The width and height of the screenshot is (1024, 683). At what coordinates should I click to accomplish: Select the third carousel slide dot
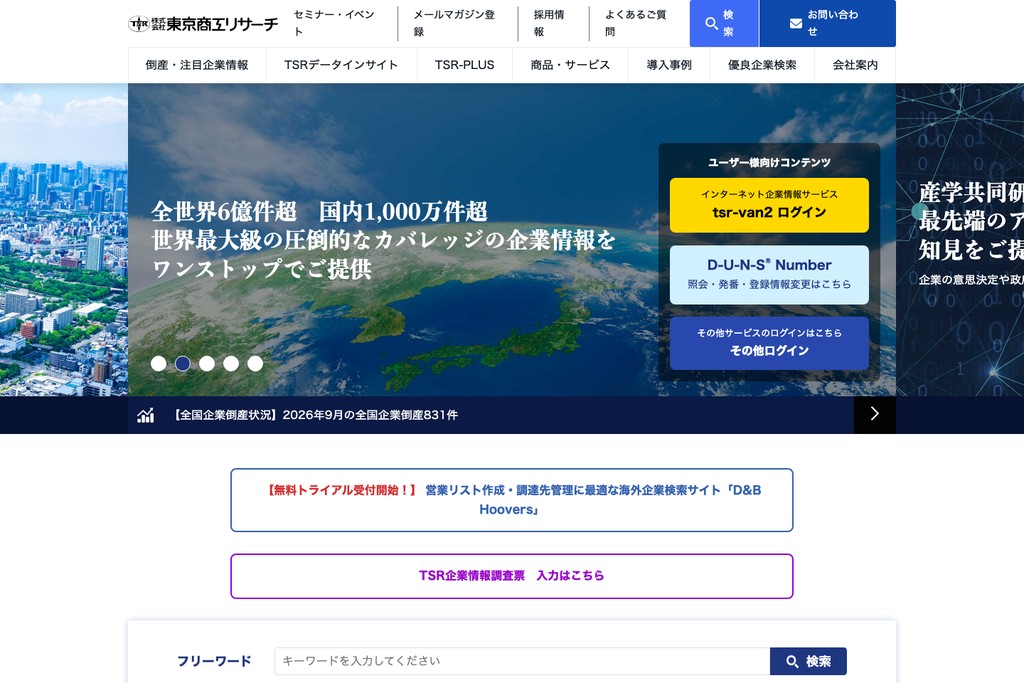tap(207, 364)
